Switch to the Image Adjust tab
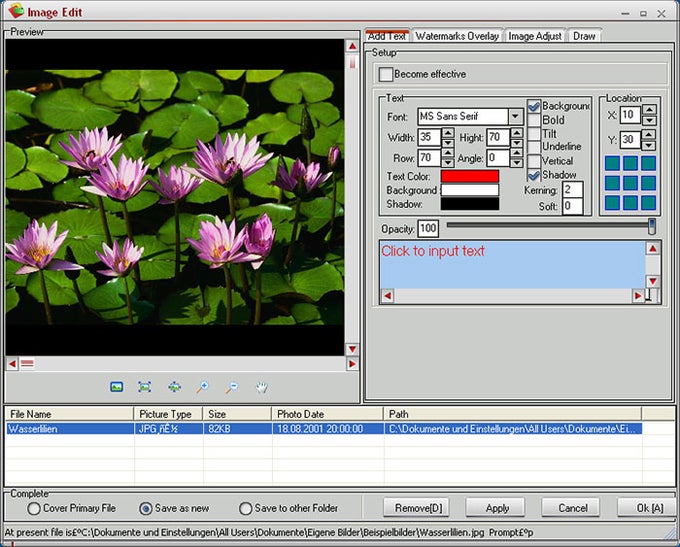The width and height of the screenshot is (680, 547). coord(535,36)
